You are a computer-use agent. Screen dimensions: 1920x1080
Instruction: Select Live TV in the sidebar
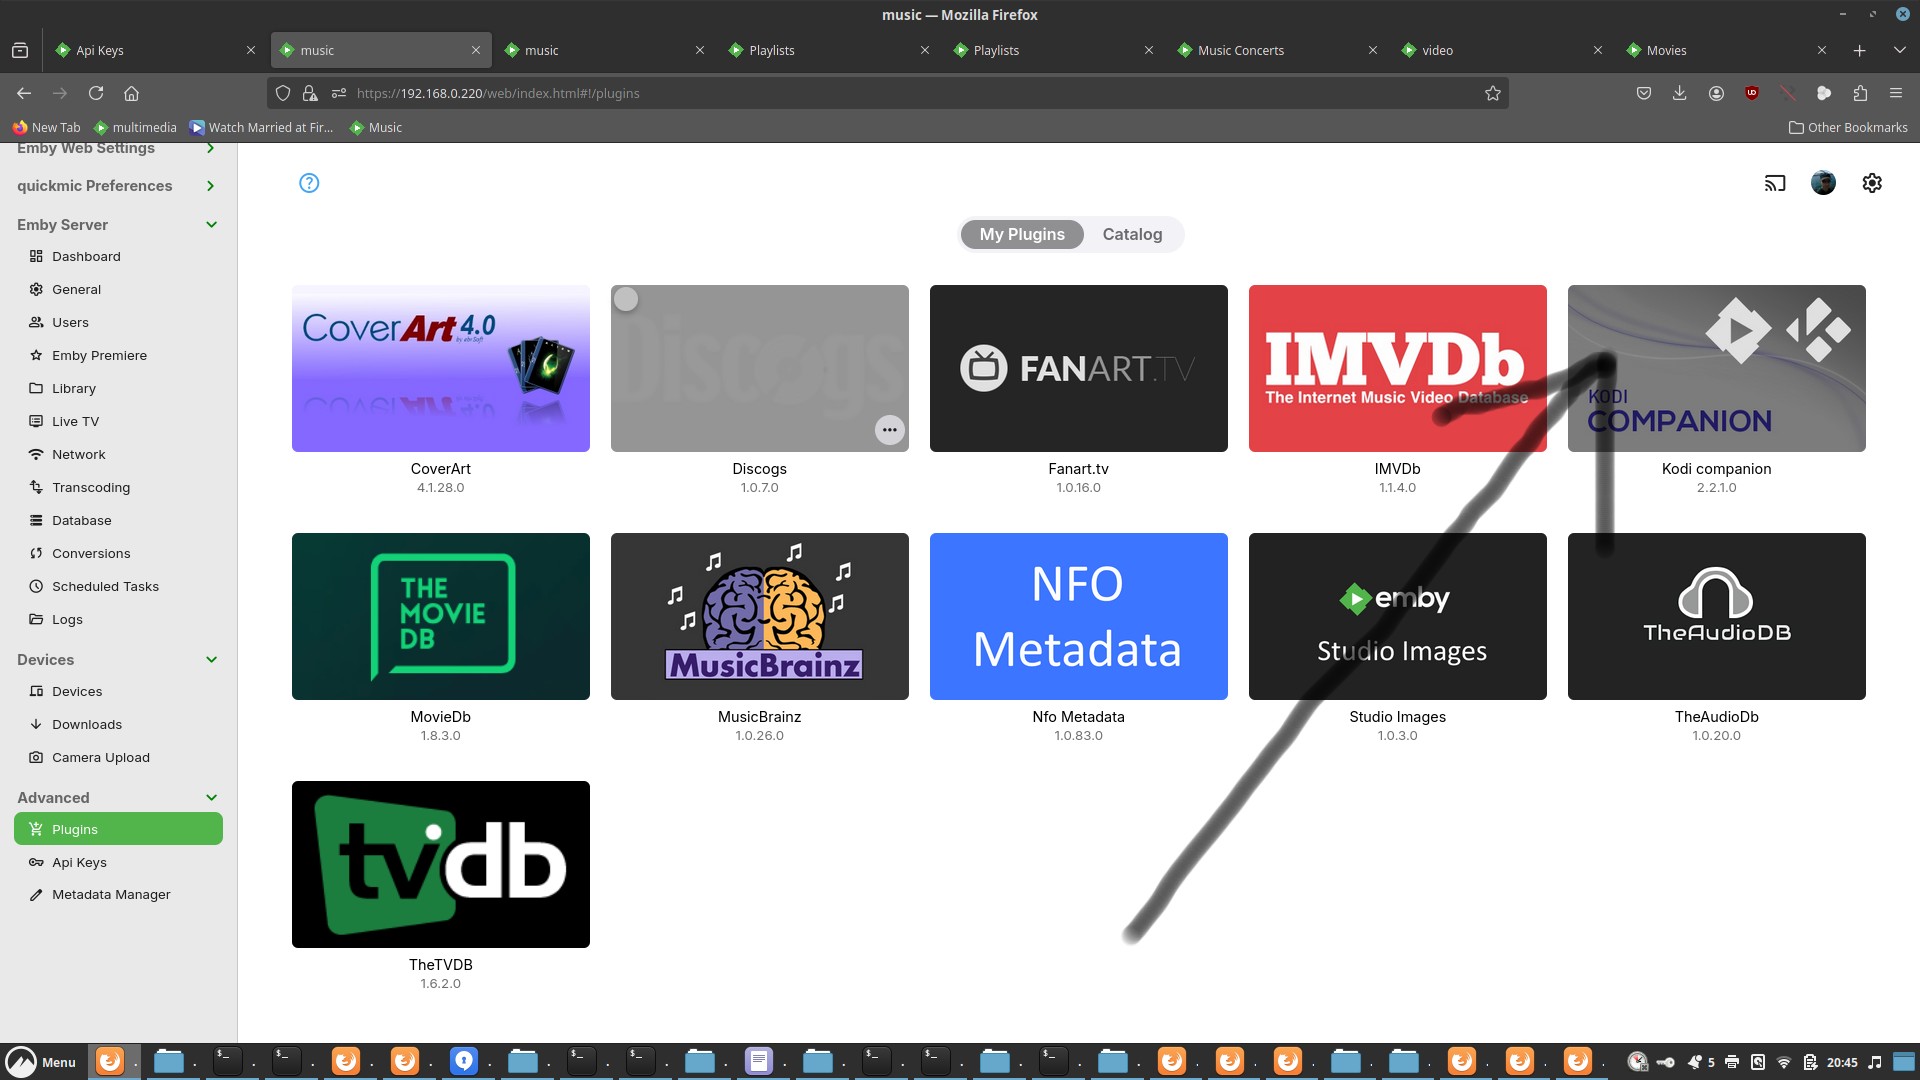(x=74, y=421)
